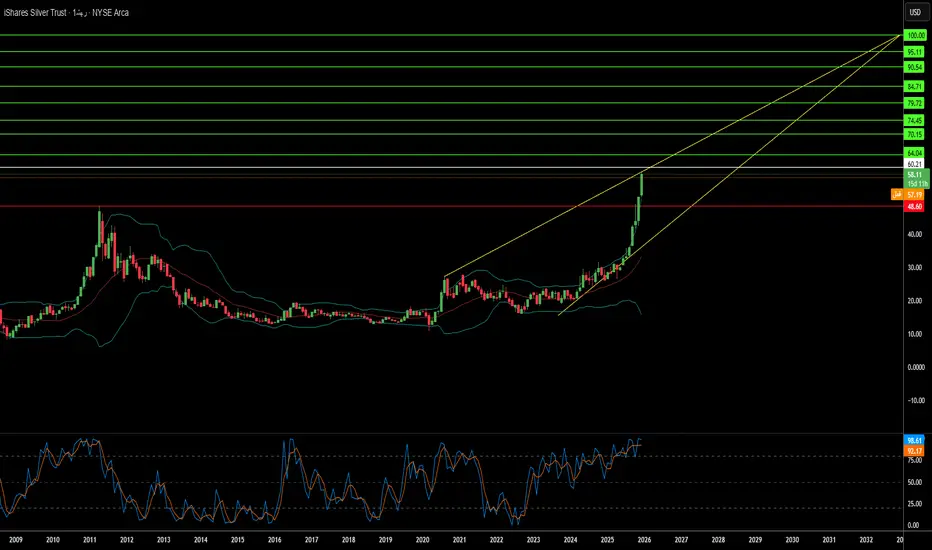
Task: Select the 74.45 level price label
Action: click(x=914, y=121)
